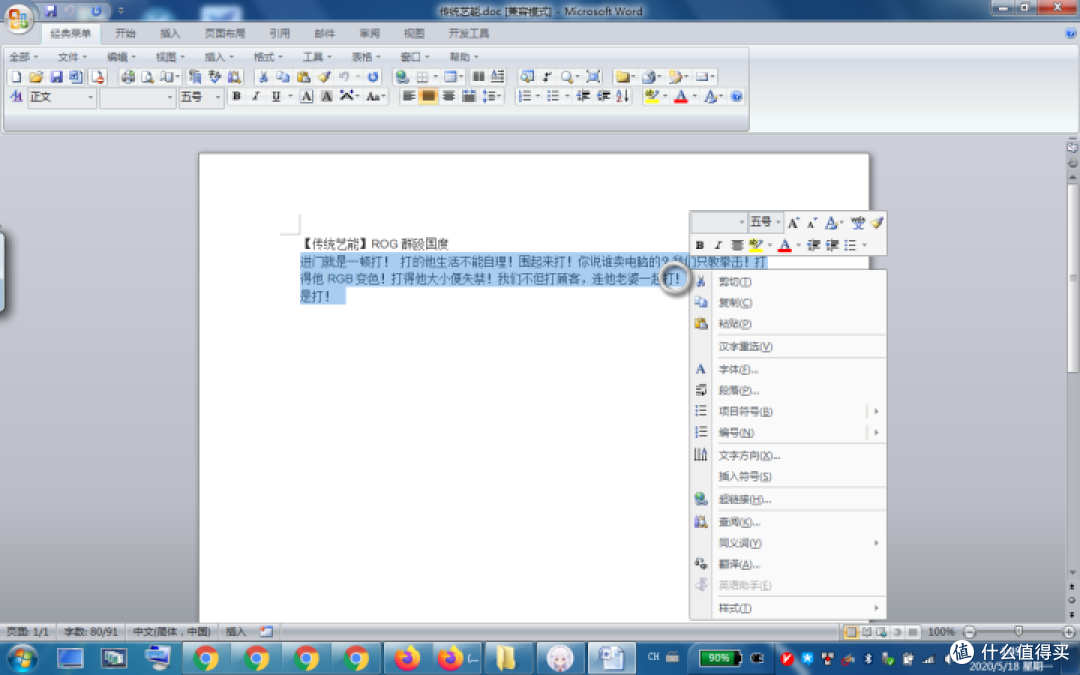Click the 插入 mode indicator in the status bar
Screen dimensions: 1080x675
coord(236,632)
